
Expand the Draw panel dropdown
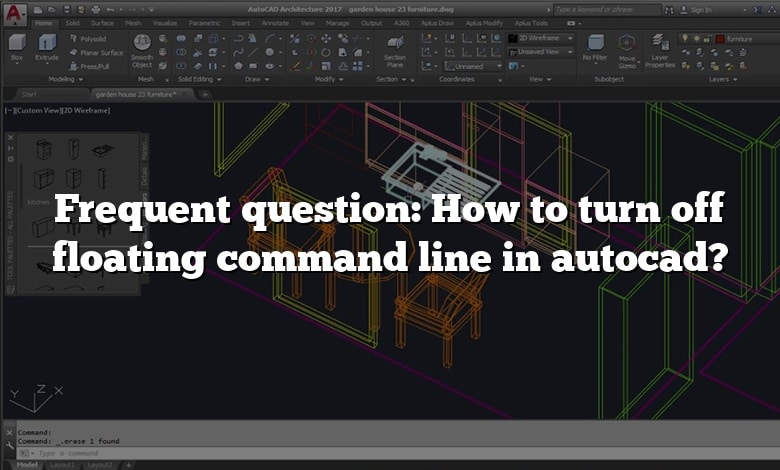point(257,79)
